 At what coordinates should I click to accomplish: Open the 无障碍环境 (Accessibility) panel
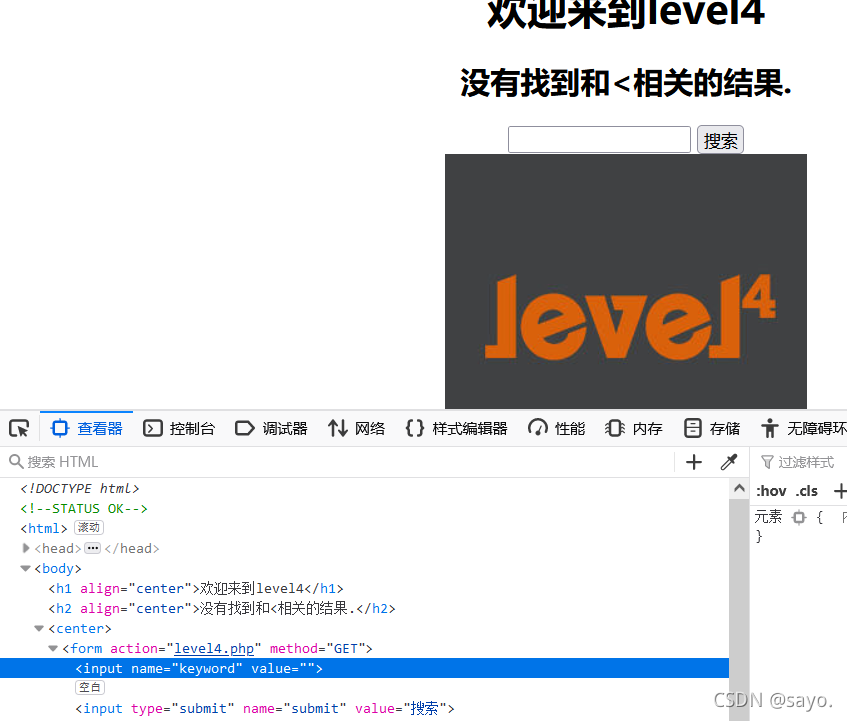coord(801,427)
